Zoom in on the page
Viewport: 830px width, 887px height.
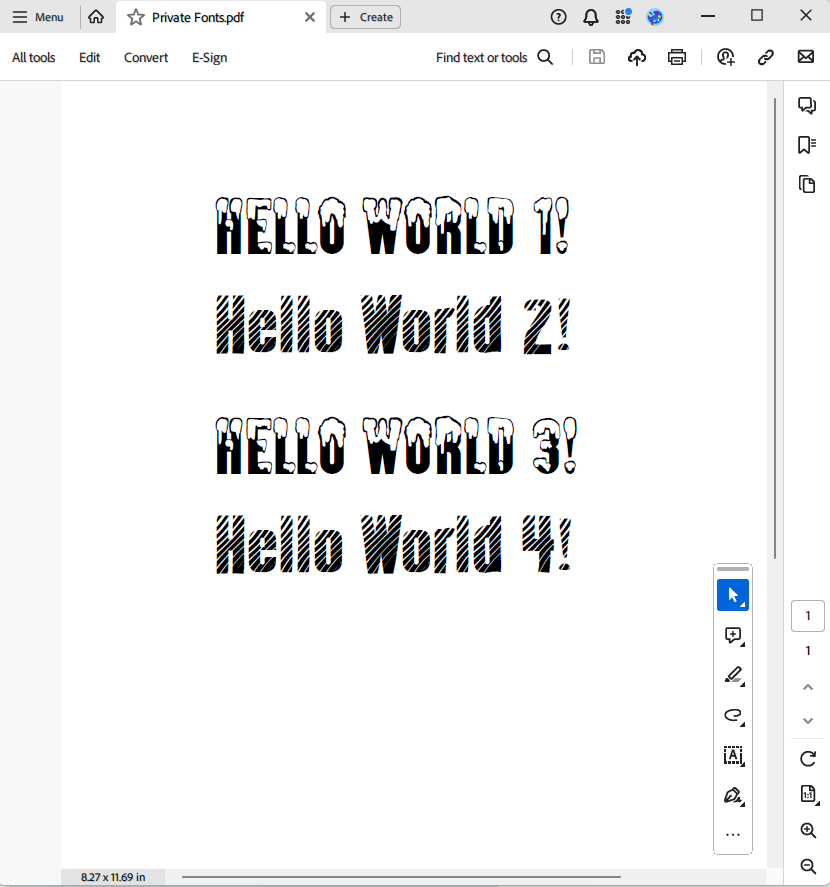[807, 830]
